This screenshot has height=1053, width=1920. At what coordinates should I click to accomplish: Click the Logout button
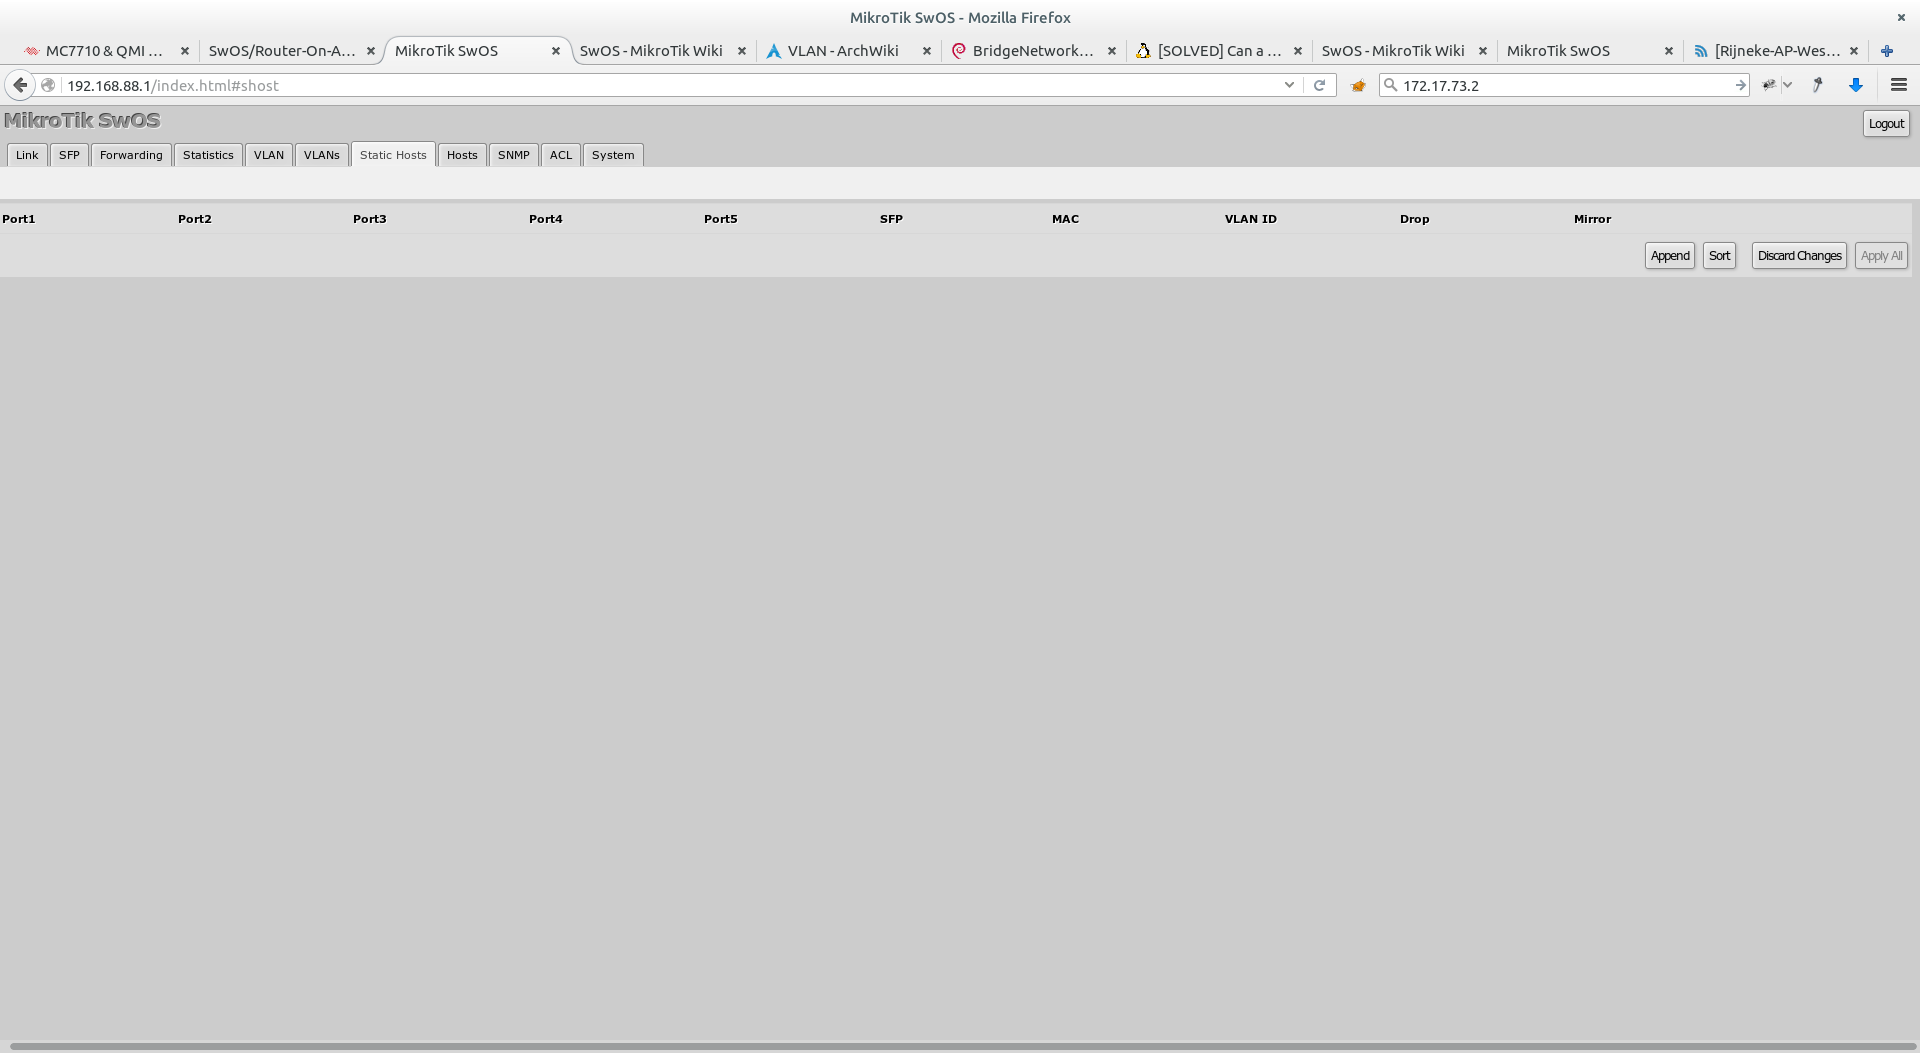pyautogui.click(x=1886, y=124)
